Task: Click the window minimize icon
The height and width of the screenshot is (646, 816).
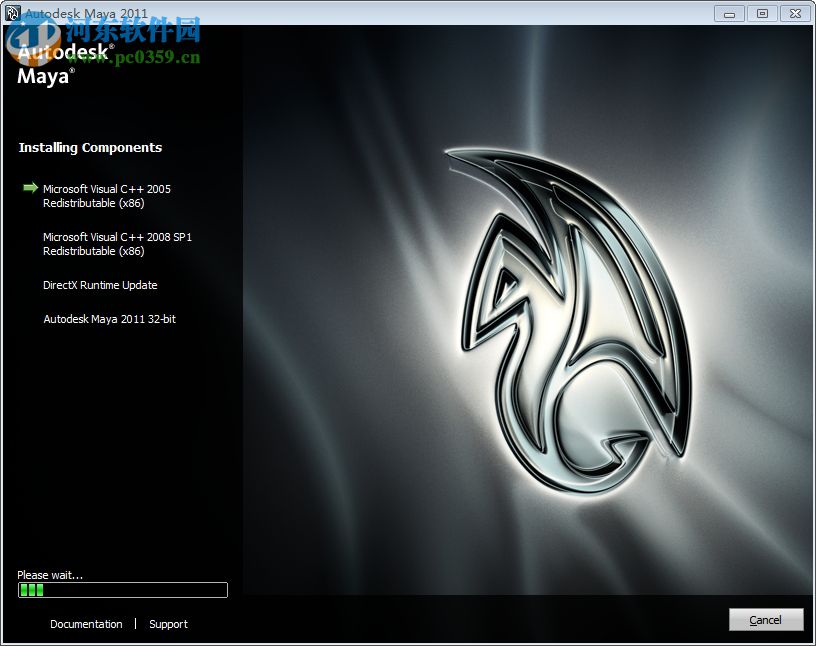Action: (728, 13)
